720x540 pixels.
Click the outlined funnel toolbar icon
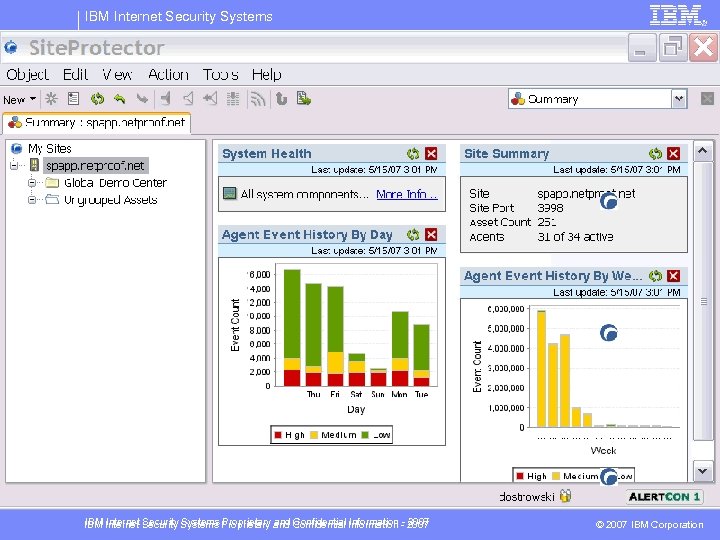[x=188, y=98]
